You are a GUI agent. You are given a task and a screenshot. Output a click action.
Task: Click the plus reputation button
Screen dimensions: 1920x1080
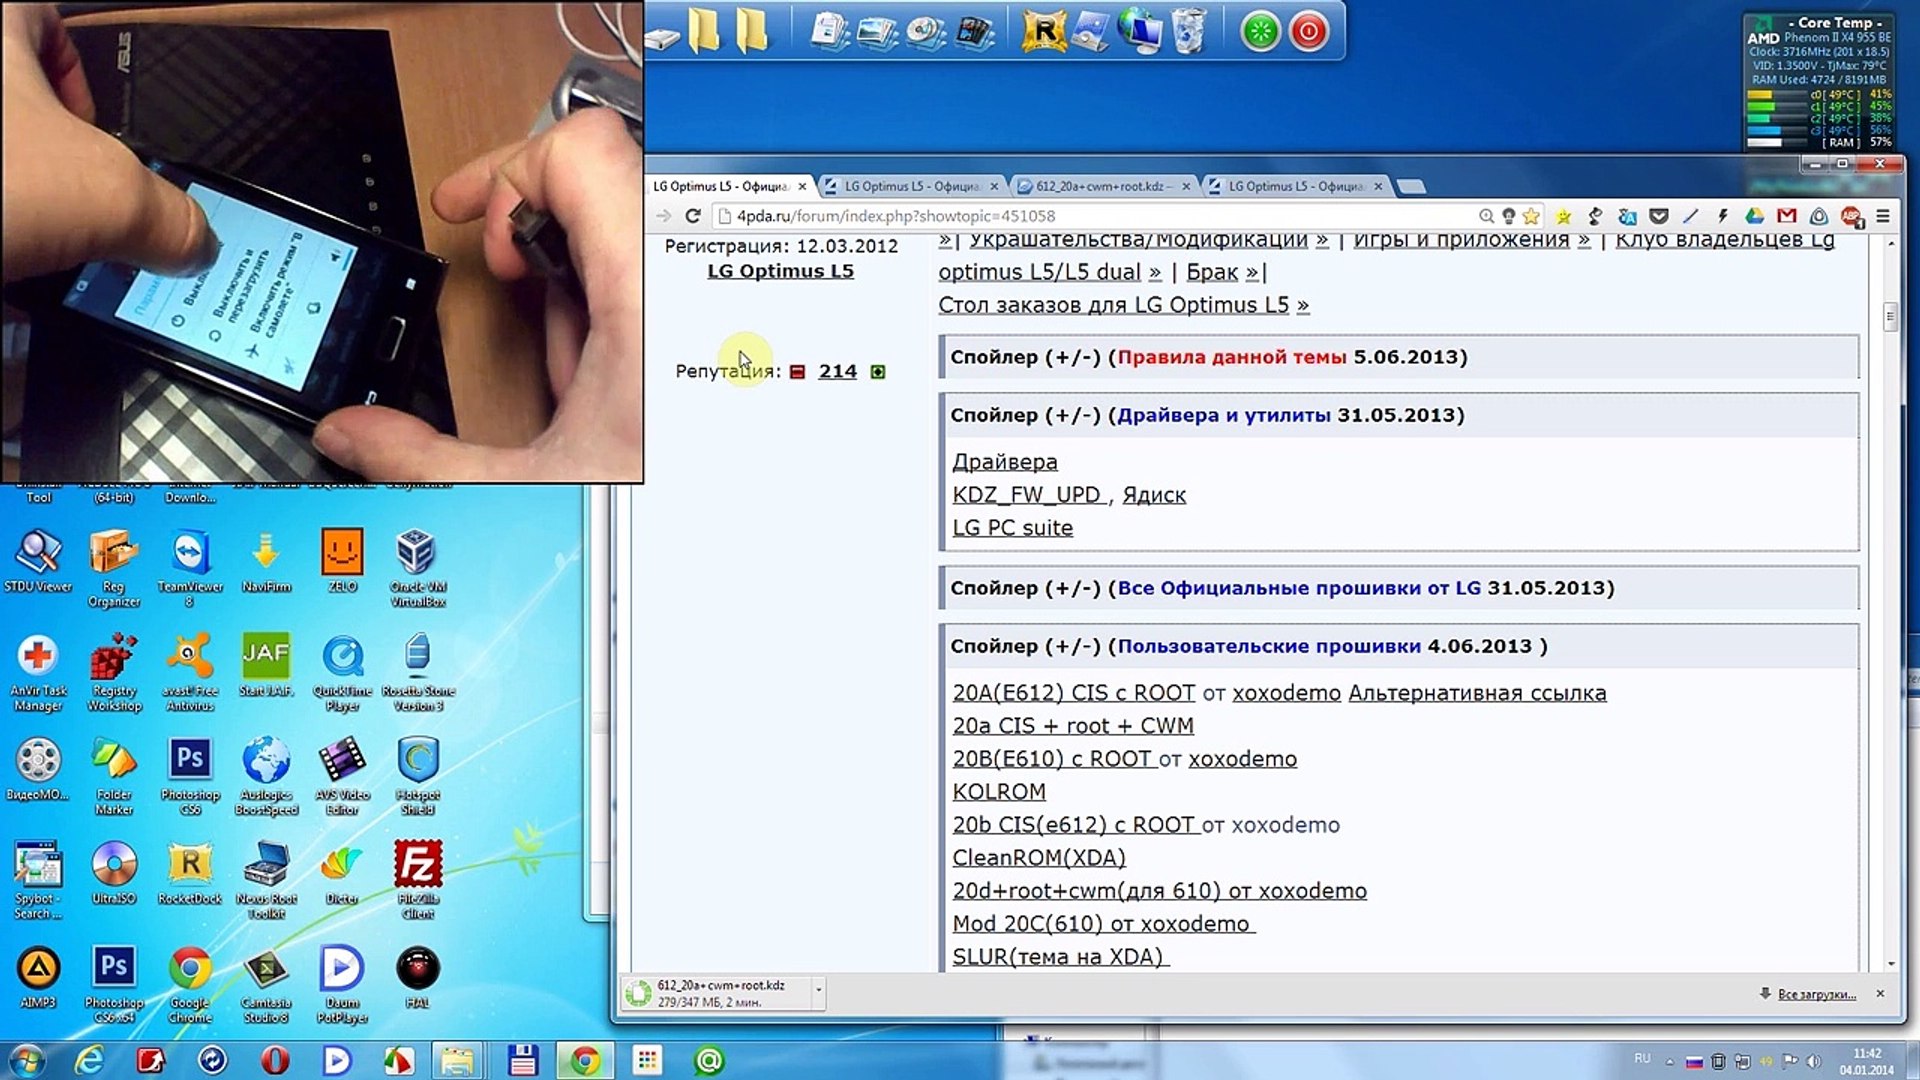click(x=878, y=372)
